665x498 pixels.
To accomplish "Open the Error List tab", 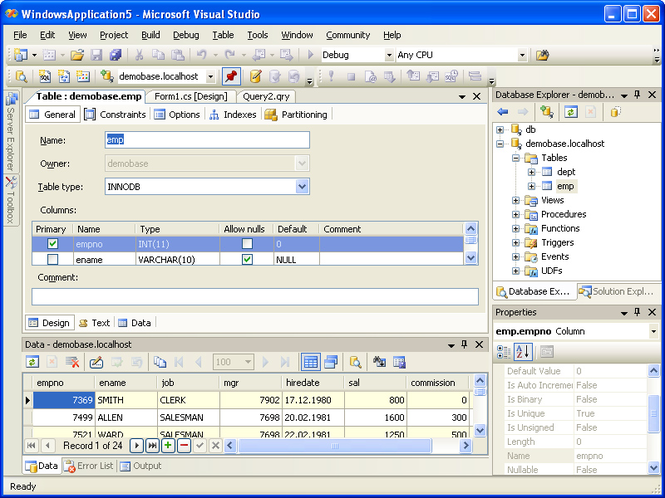I will pos(89,466).
